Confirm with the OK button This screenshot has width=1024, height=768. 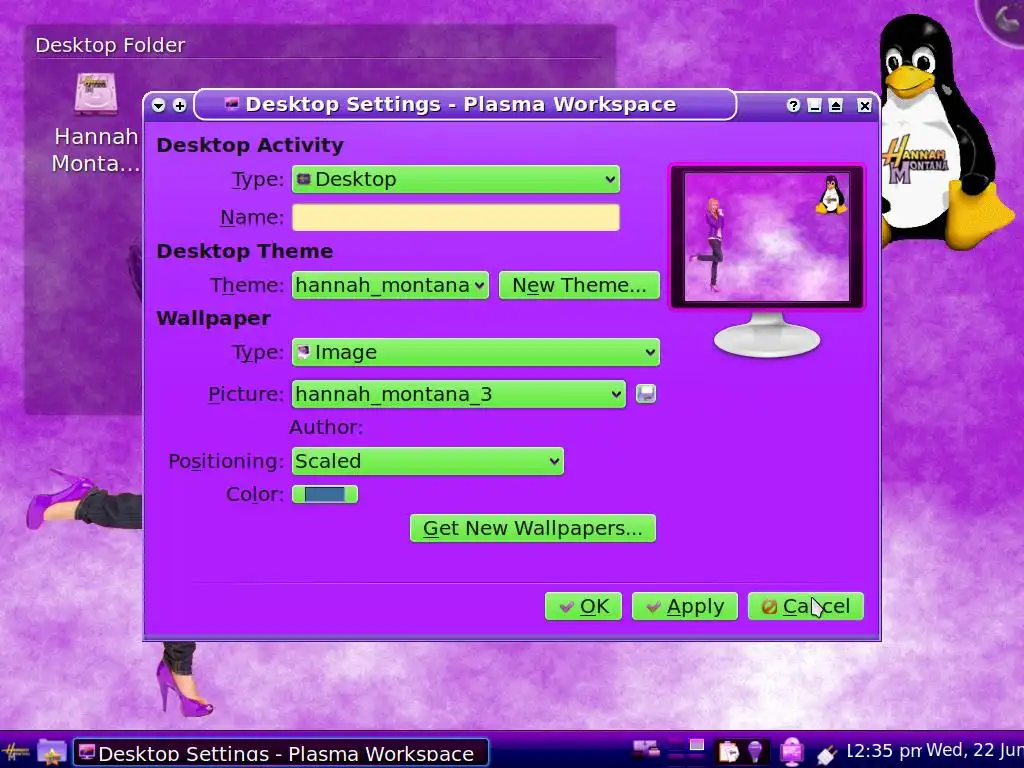coord(583,607)
